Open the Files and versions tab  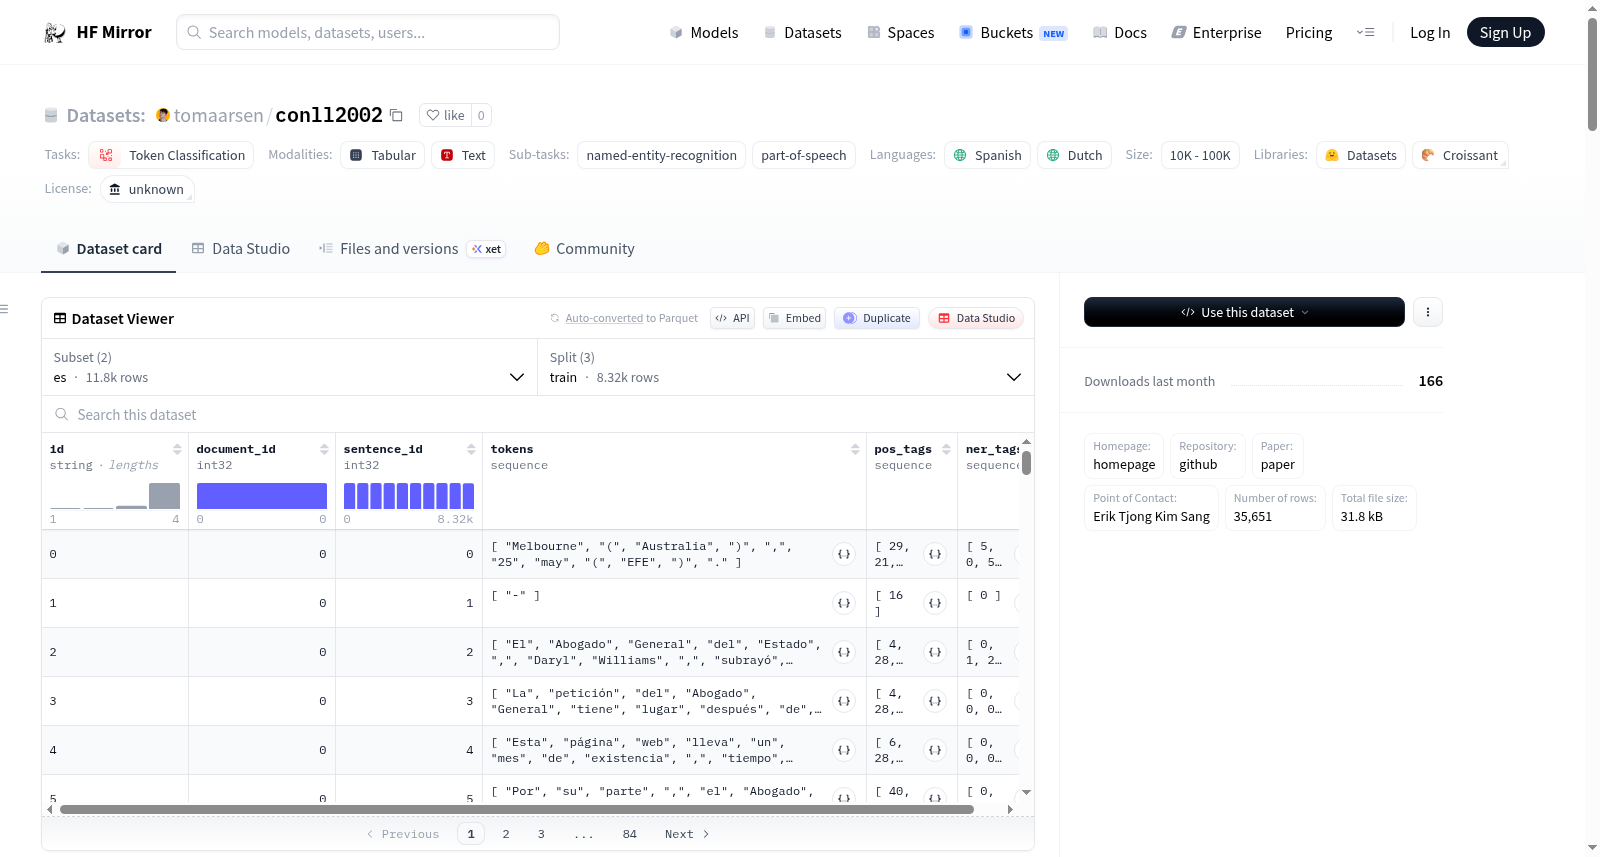(412, 249)
